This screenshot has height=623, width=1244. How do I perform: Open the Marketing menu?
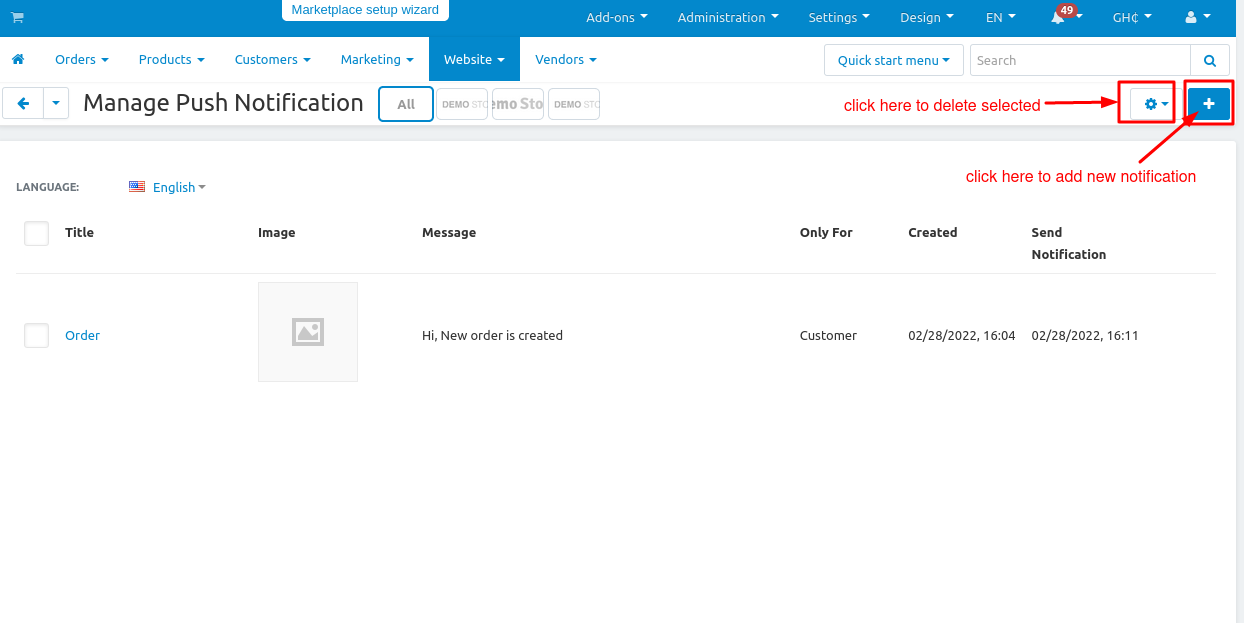coord(376,60)
